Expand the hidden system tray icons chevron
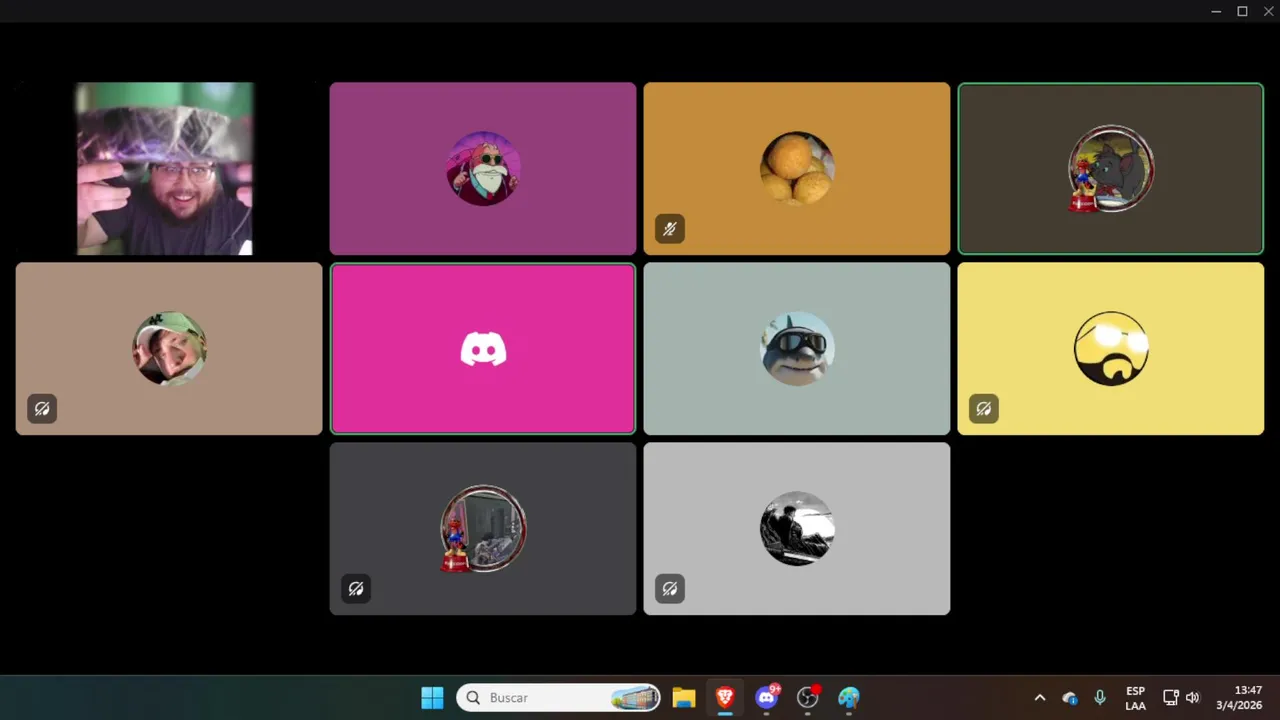The width and height of the screenshot is (1280, 720). click(x=1040, y=698)
